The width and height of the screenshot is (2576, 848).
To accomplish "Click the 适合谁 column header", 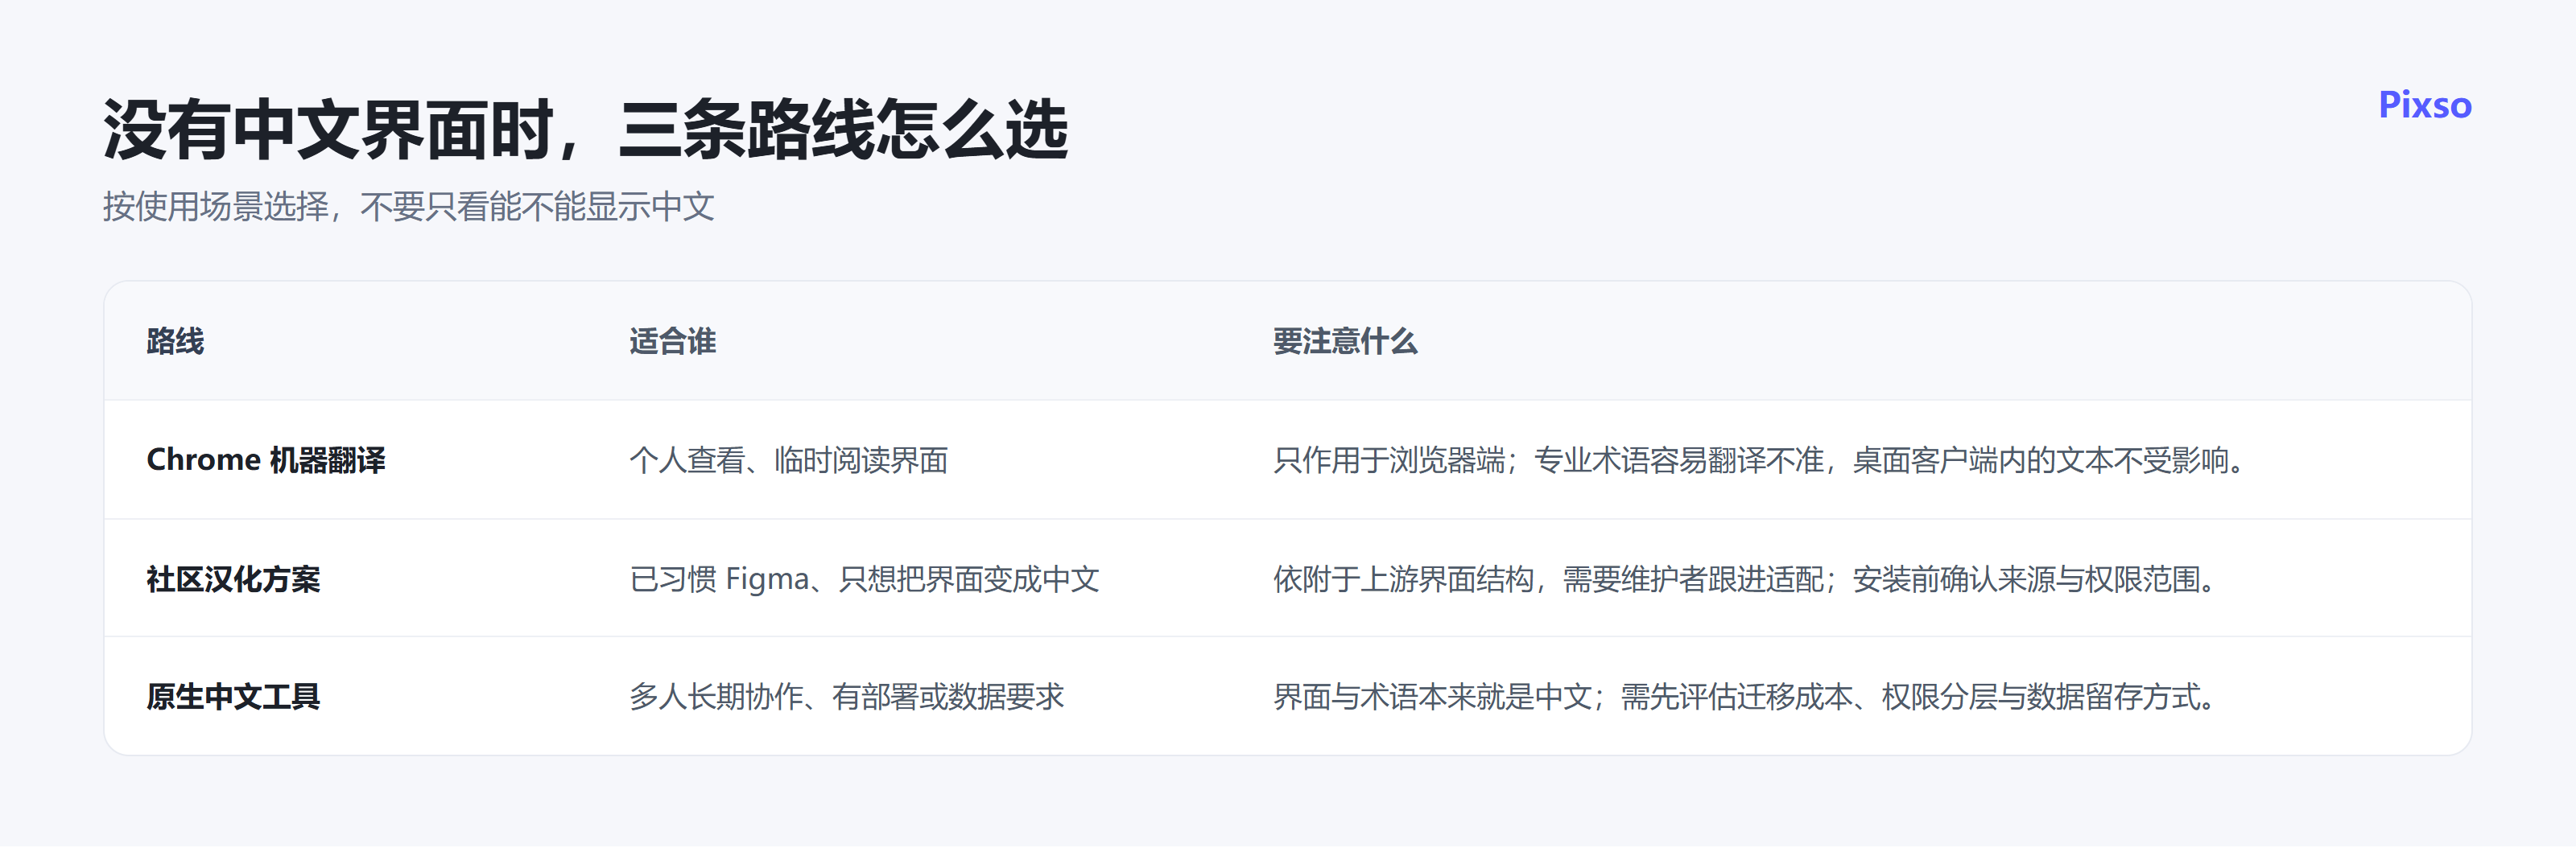I will pos(672,341).
